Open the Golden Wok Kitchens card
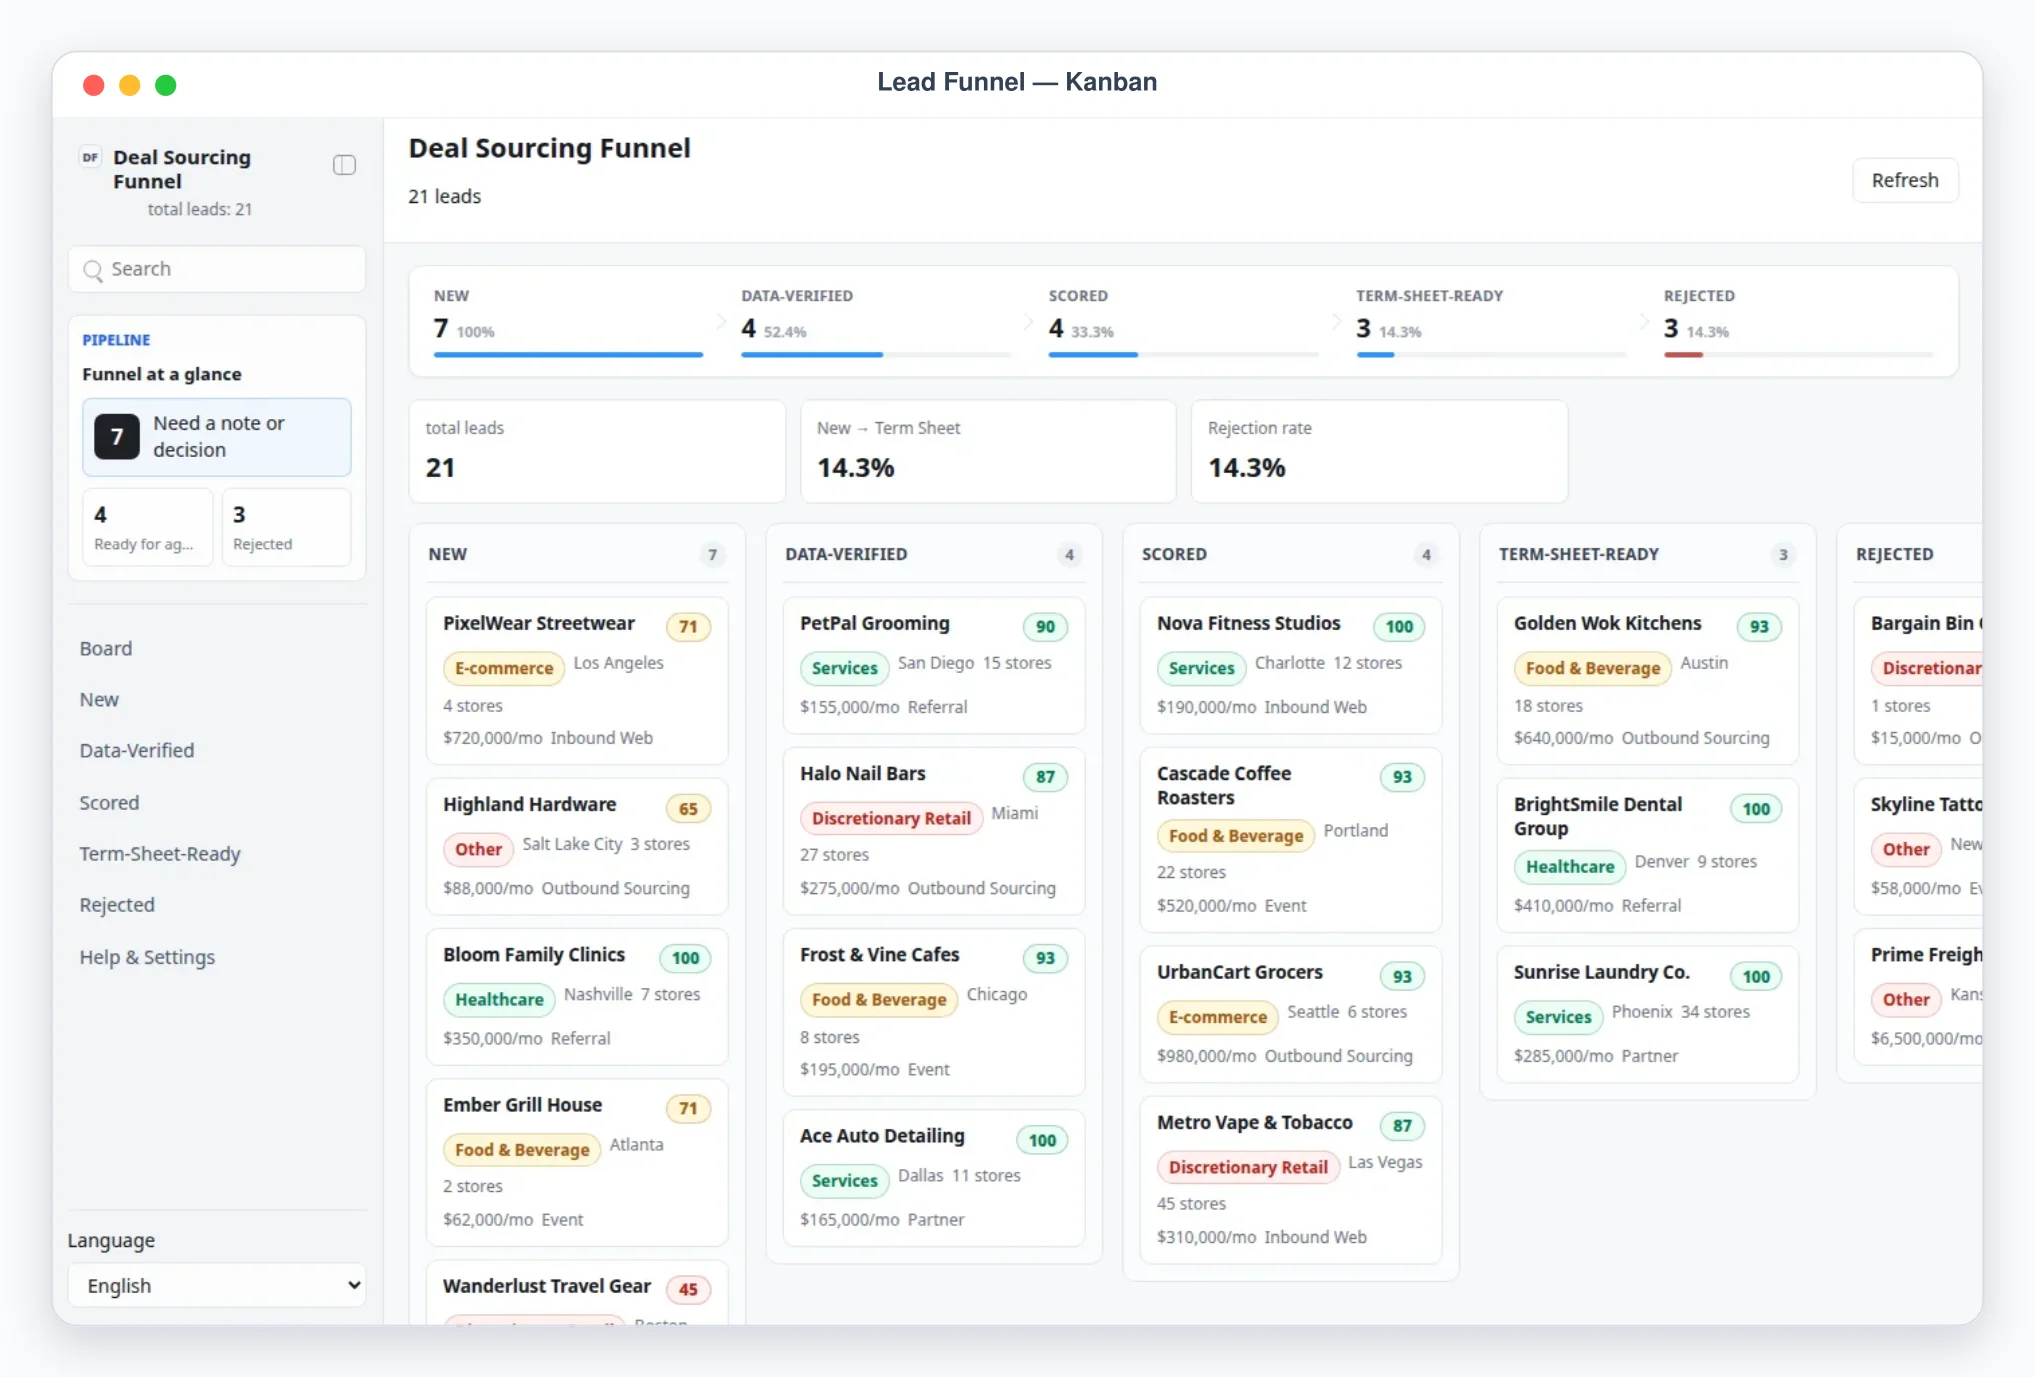Viewport: 2035px width, 1377px height. (x=1648, y=681)
